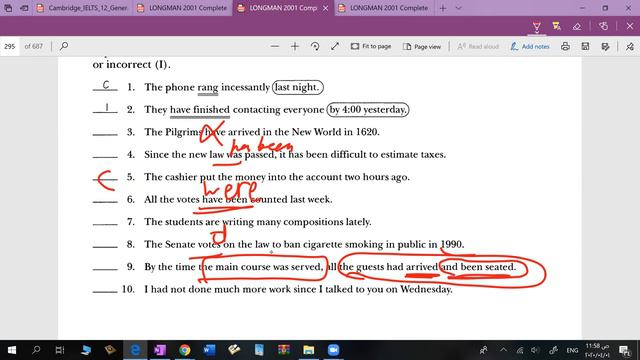Screen dimensions: 640x360
Task: Show tabs you've set aside
Action: pos(8,8)
